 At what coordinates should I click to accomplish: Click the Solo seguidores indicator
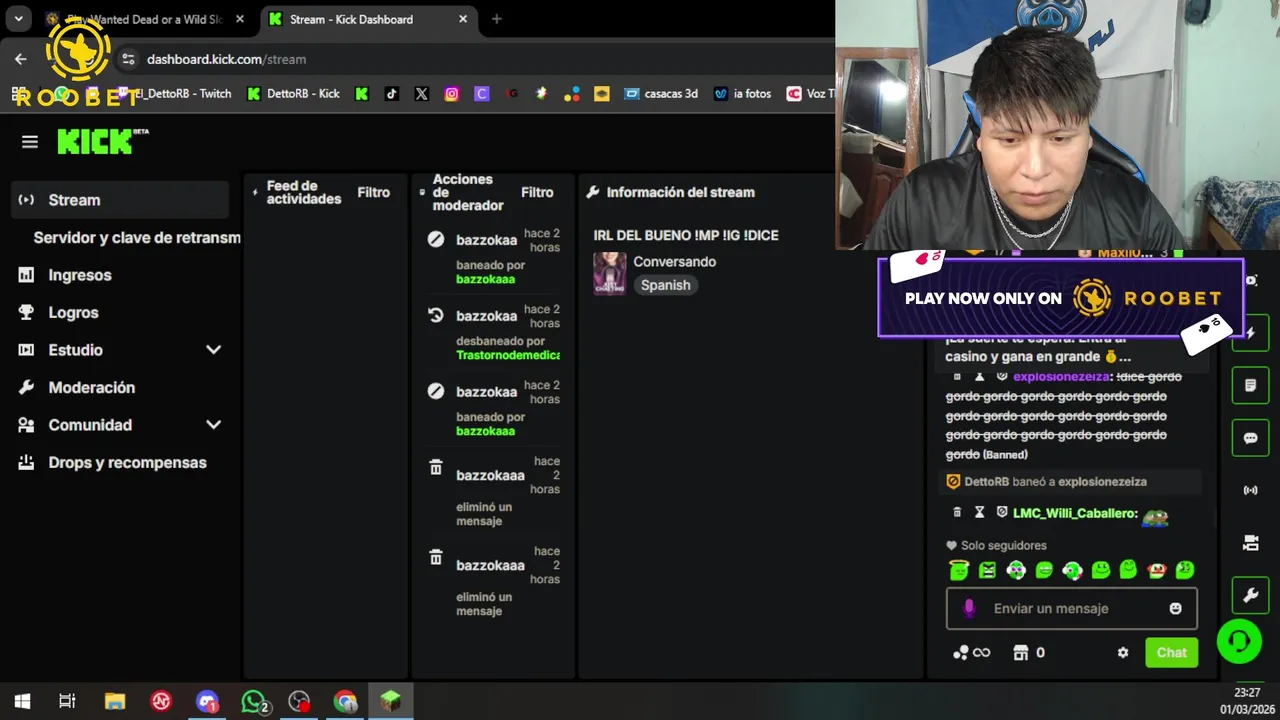(x=996, y=545)
